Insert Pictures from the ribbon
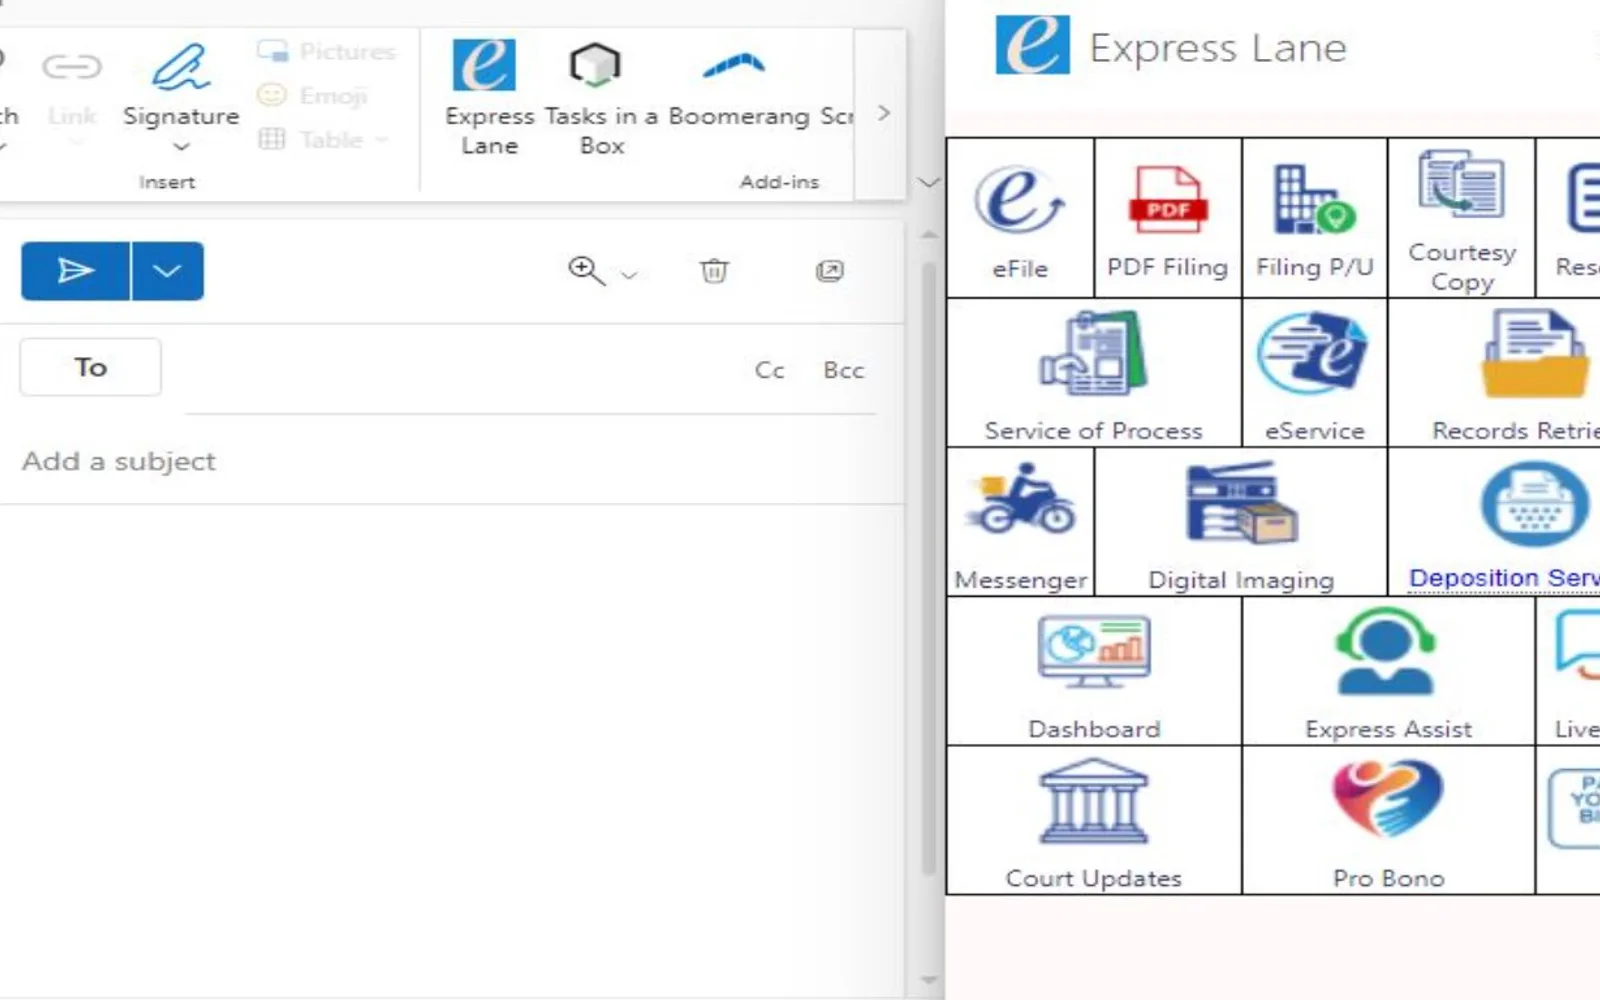 (326, 51)
